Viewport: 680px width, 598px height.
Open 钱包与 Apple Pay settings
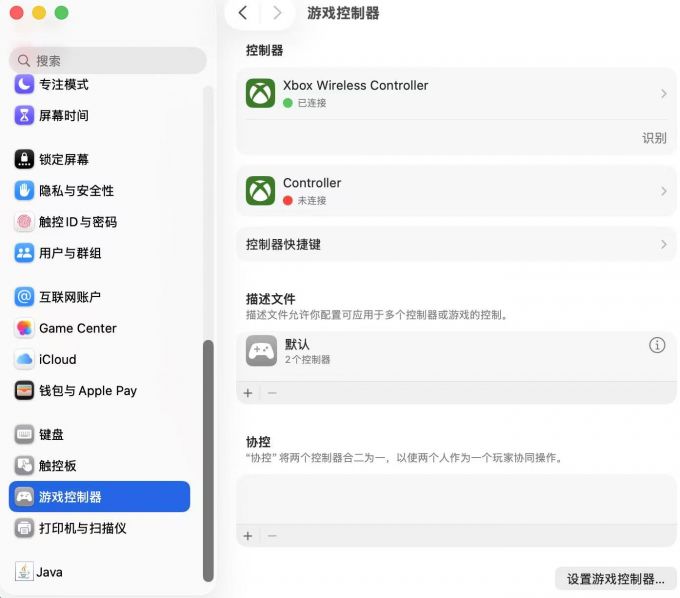99,391
